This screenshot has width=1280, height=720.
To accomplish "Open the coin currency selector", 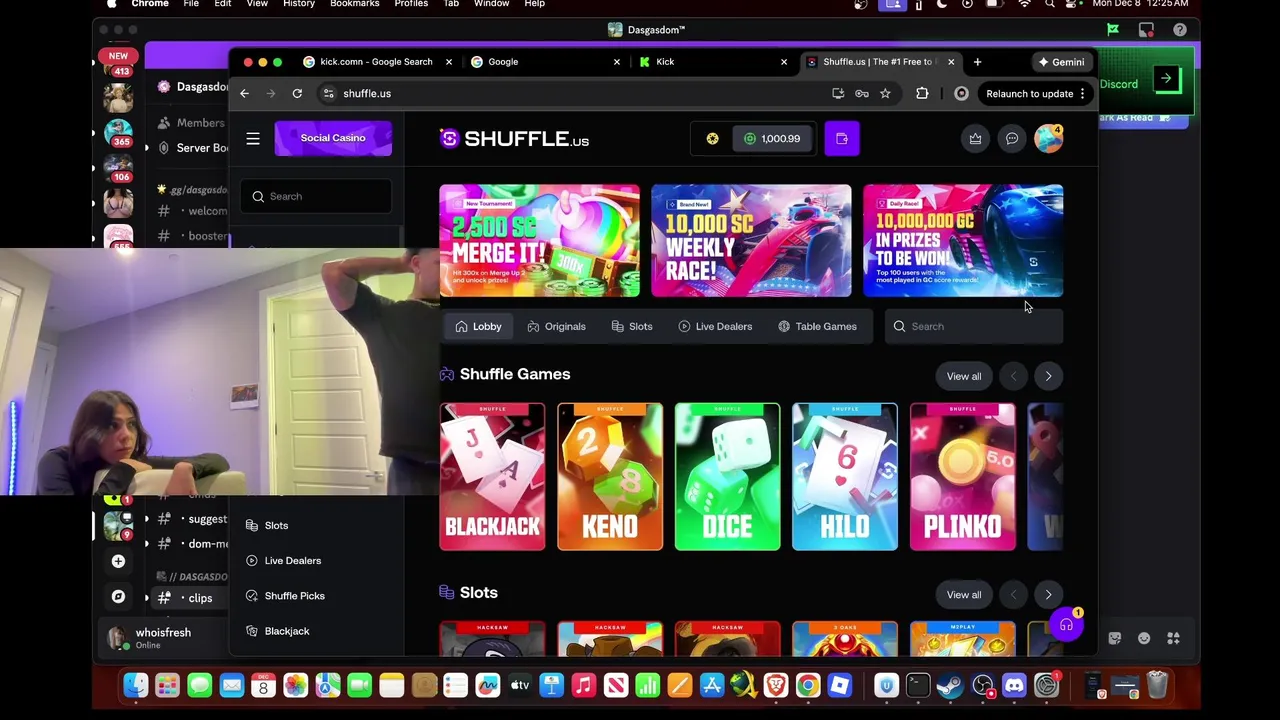I will (x=712, y=139).
